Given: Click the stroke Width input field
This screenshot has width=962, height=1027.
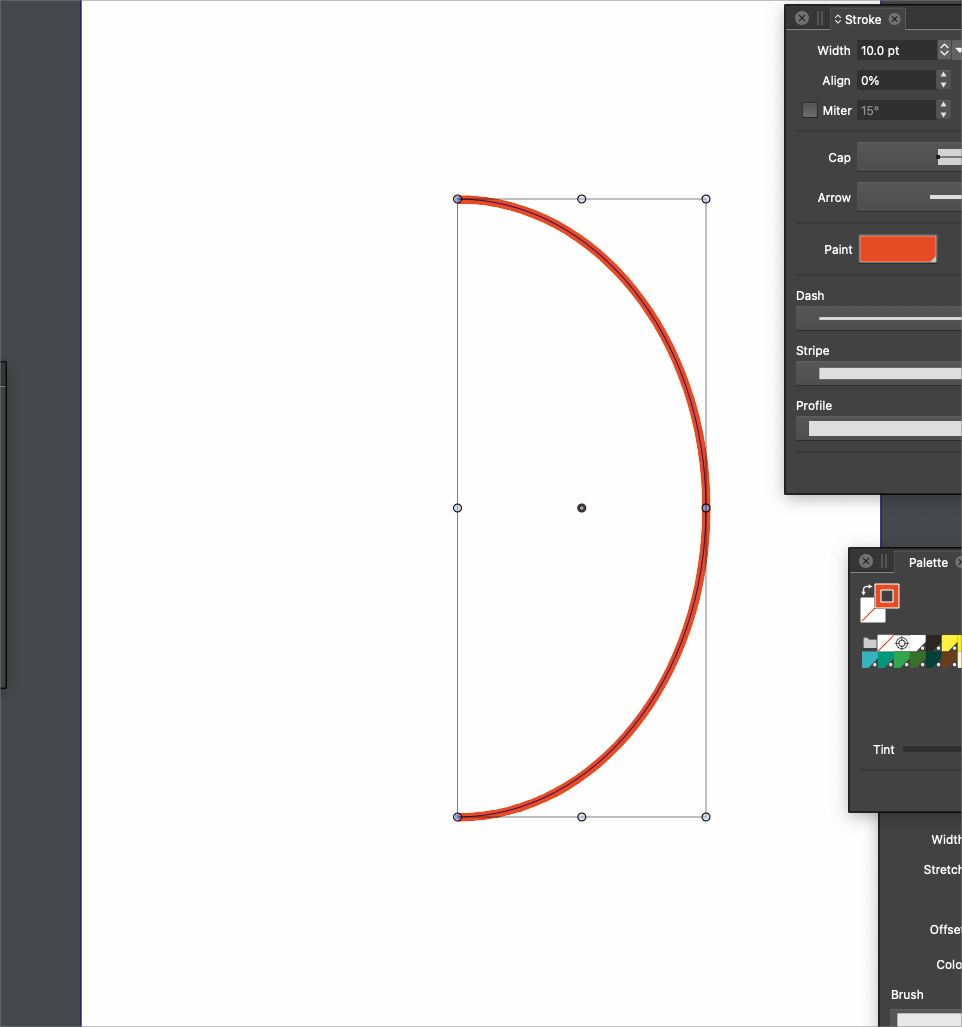Looking at the screenshot, I should click(896, 50).
